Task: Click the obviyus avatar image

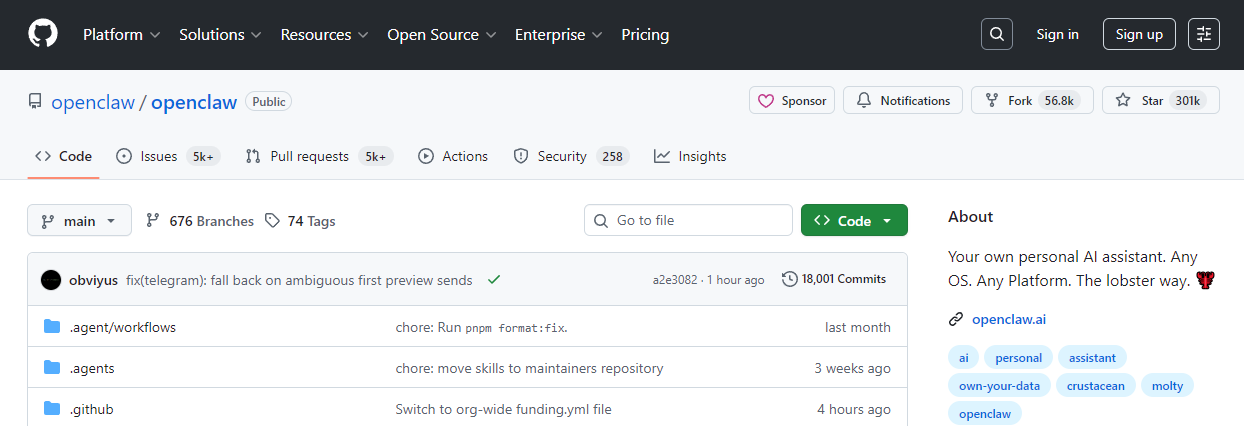Action: coord(51,280)
